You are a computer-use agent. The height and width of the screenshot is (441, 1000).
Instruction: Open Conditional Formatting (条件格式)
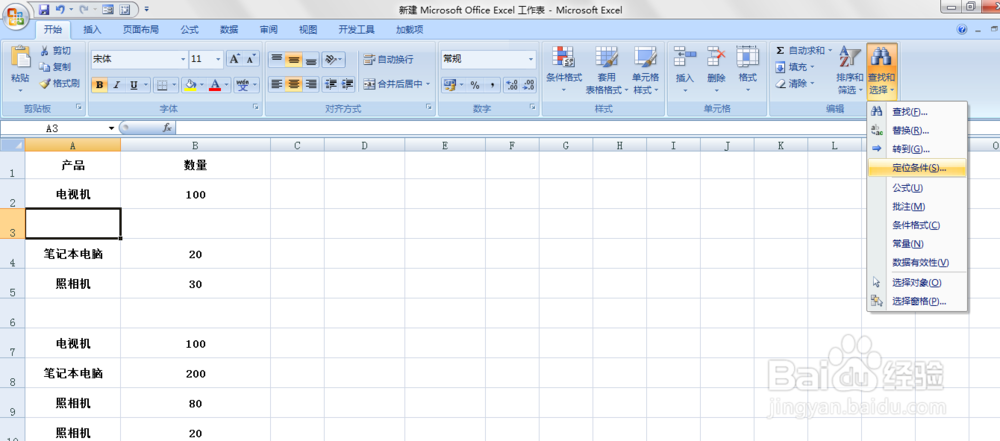(564, 69)
